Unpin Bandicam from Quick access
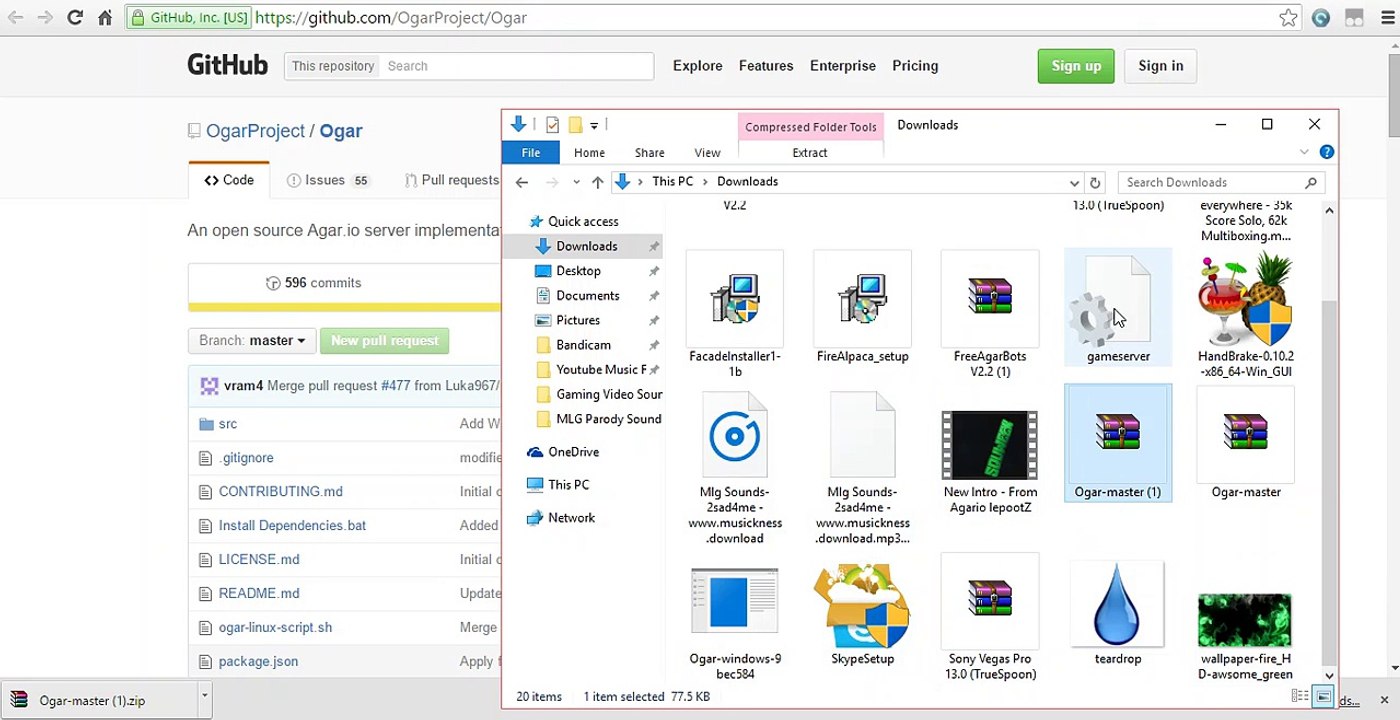 tap(654, 345)
